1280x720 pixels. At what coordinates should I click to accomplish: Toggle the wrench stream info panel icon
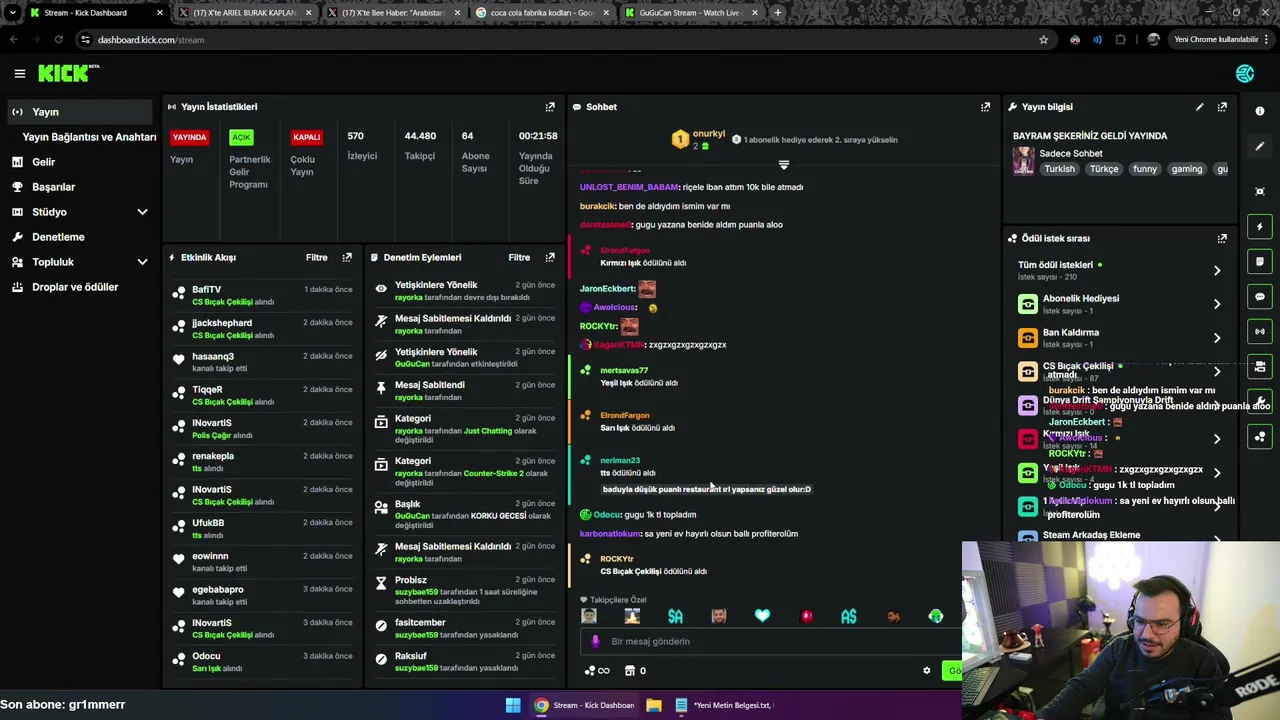[1260, 402]
